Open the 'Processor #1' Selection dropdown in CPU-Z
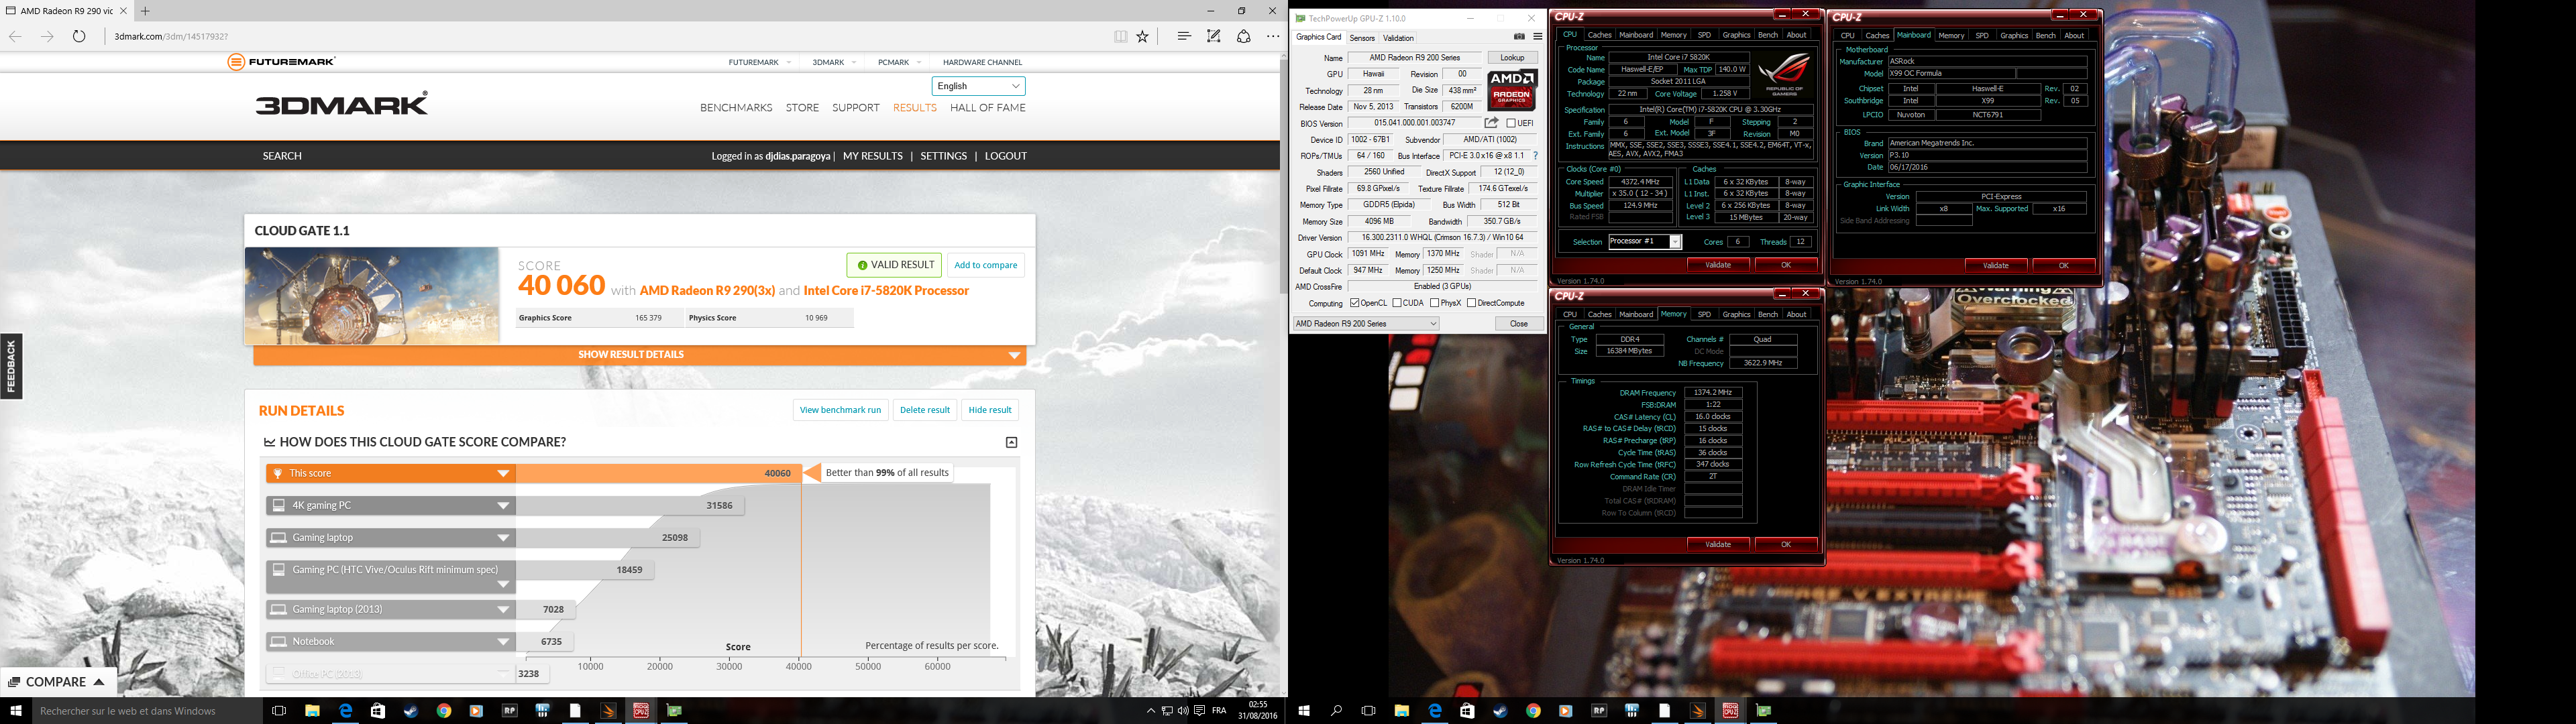Screen dimensions: 2576x724 click(x=1645, y=242)
